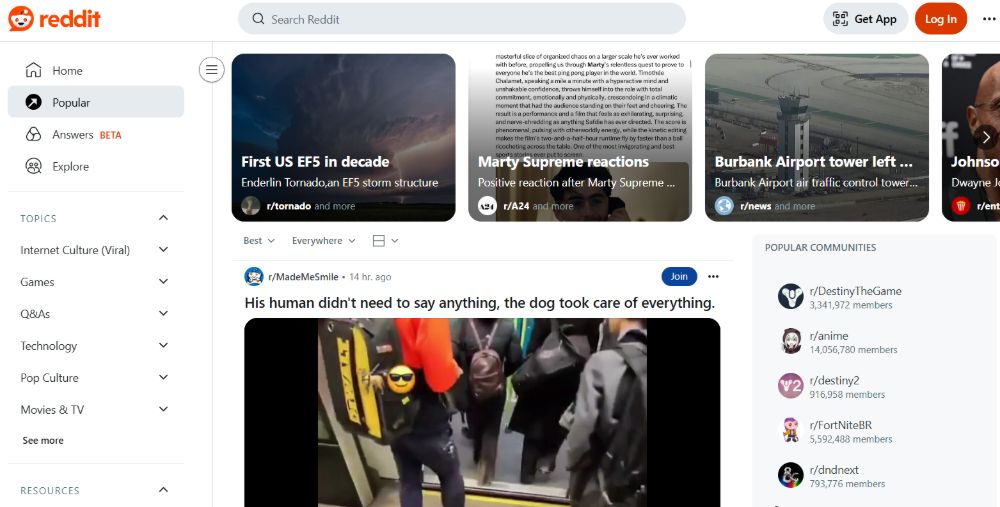Click the r/anime community avatar

(790, 342)
